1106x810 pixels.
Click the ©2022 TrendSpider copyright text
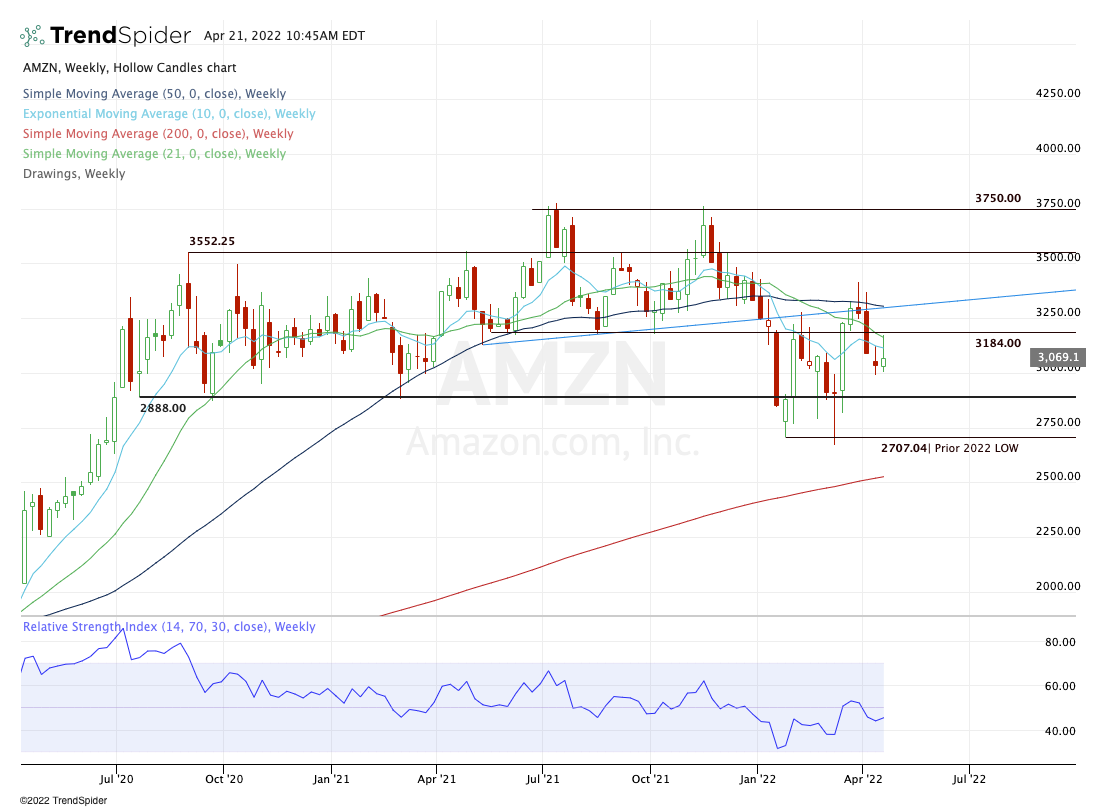click(63, 800)
